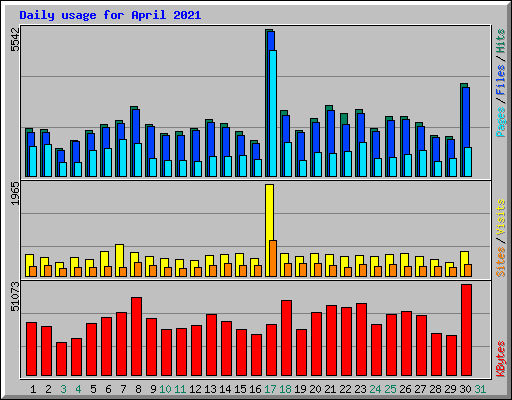
Task: Select day 1 on the x-axis
Action: tap(33, 389)
